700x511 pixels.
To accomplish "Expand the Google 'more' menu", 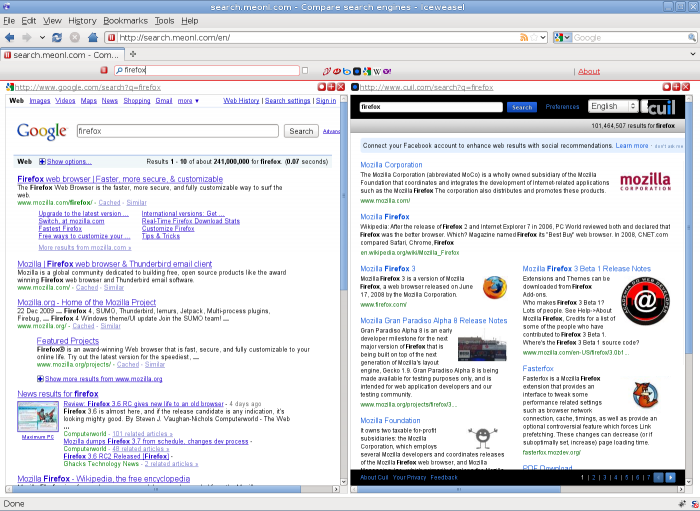I will click(188, 101).
